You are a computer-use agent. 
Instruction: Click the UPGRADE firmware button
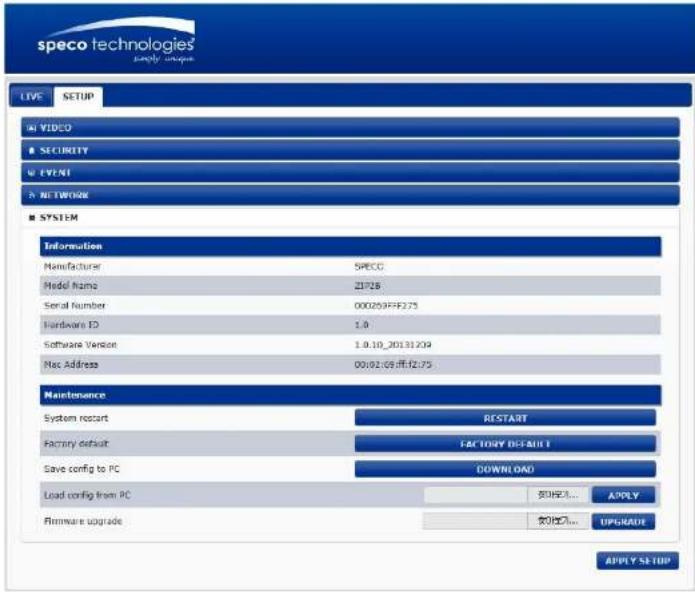[624, 522]
